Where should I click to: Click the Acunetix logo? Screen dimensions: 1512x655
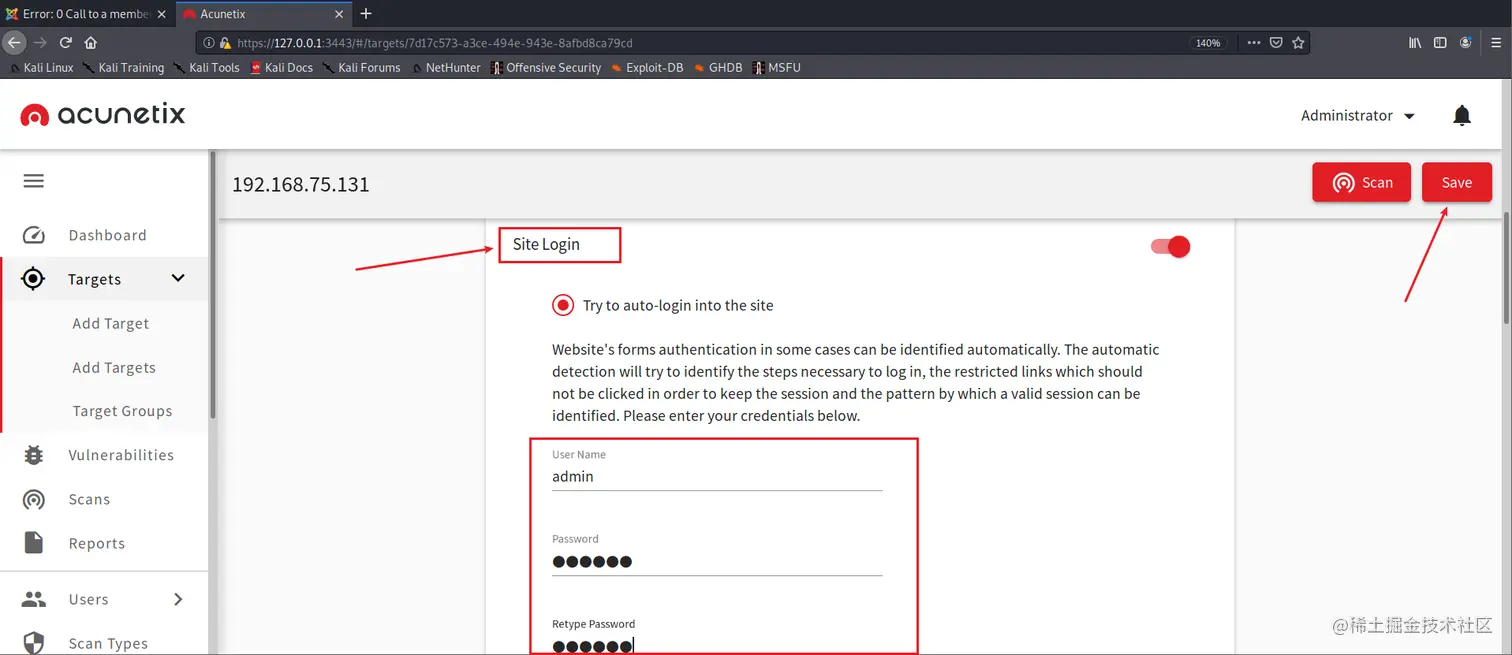pos(102,114)
